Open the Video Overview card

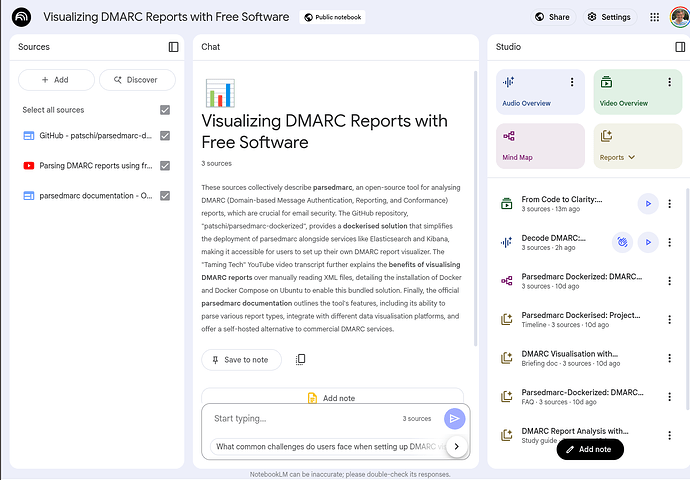coord(638,92)
